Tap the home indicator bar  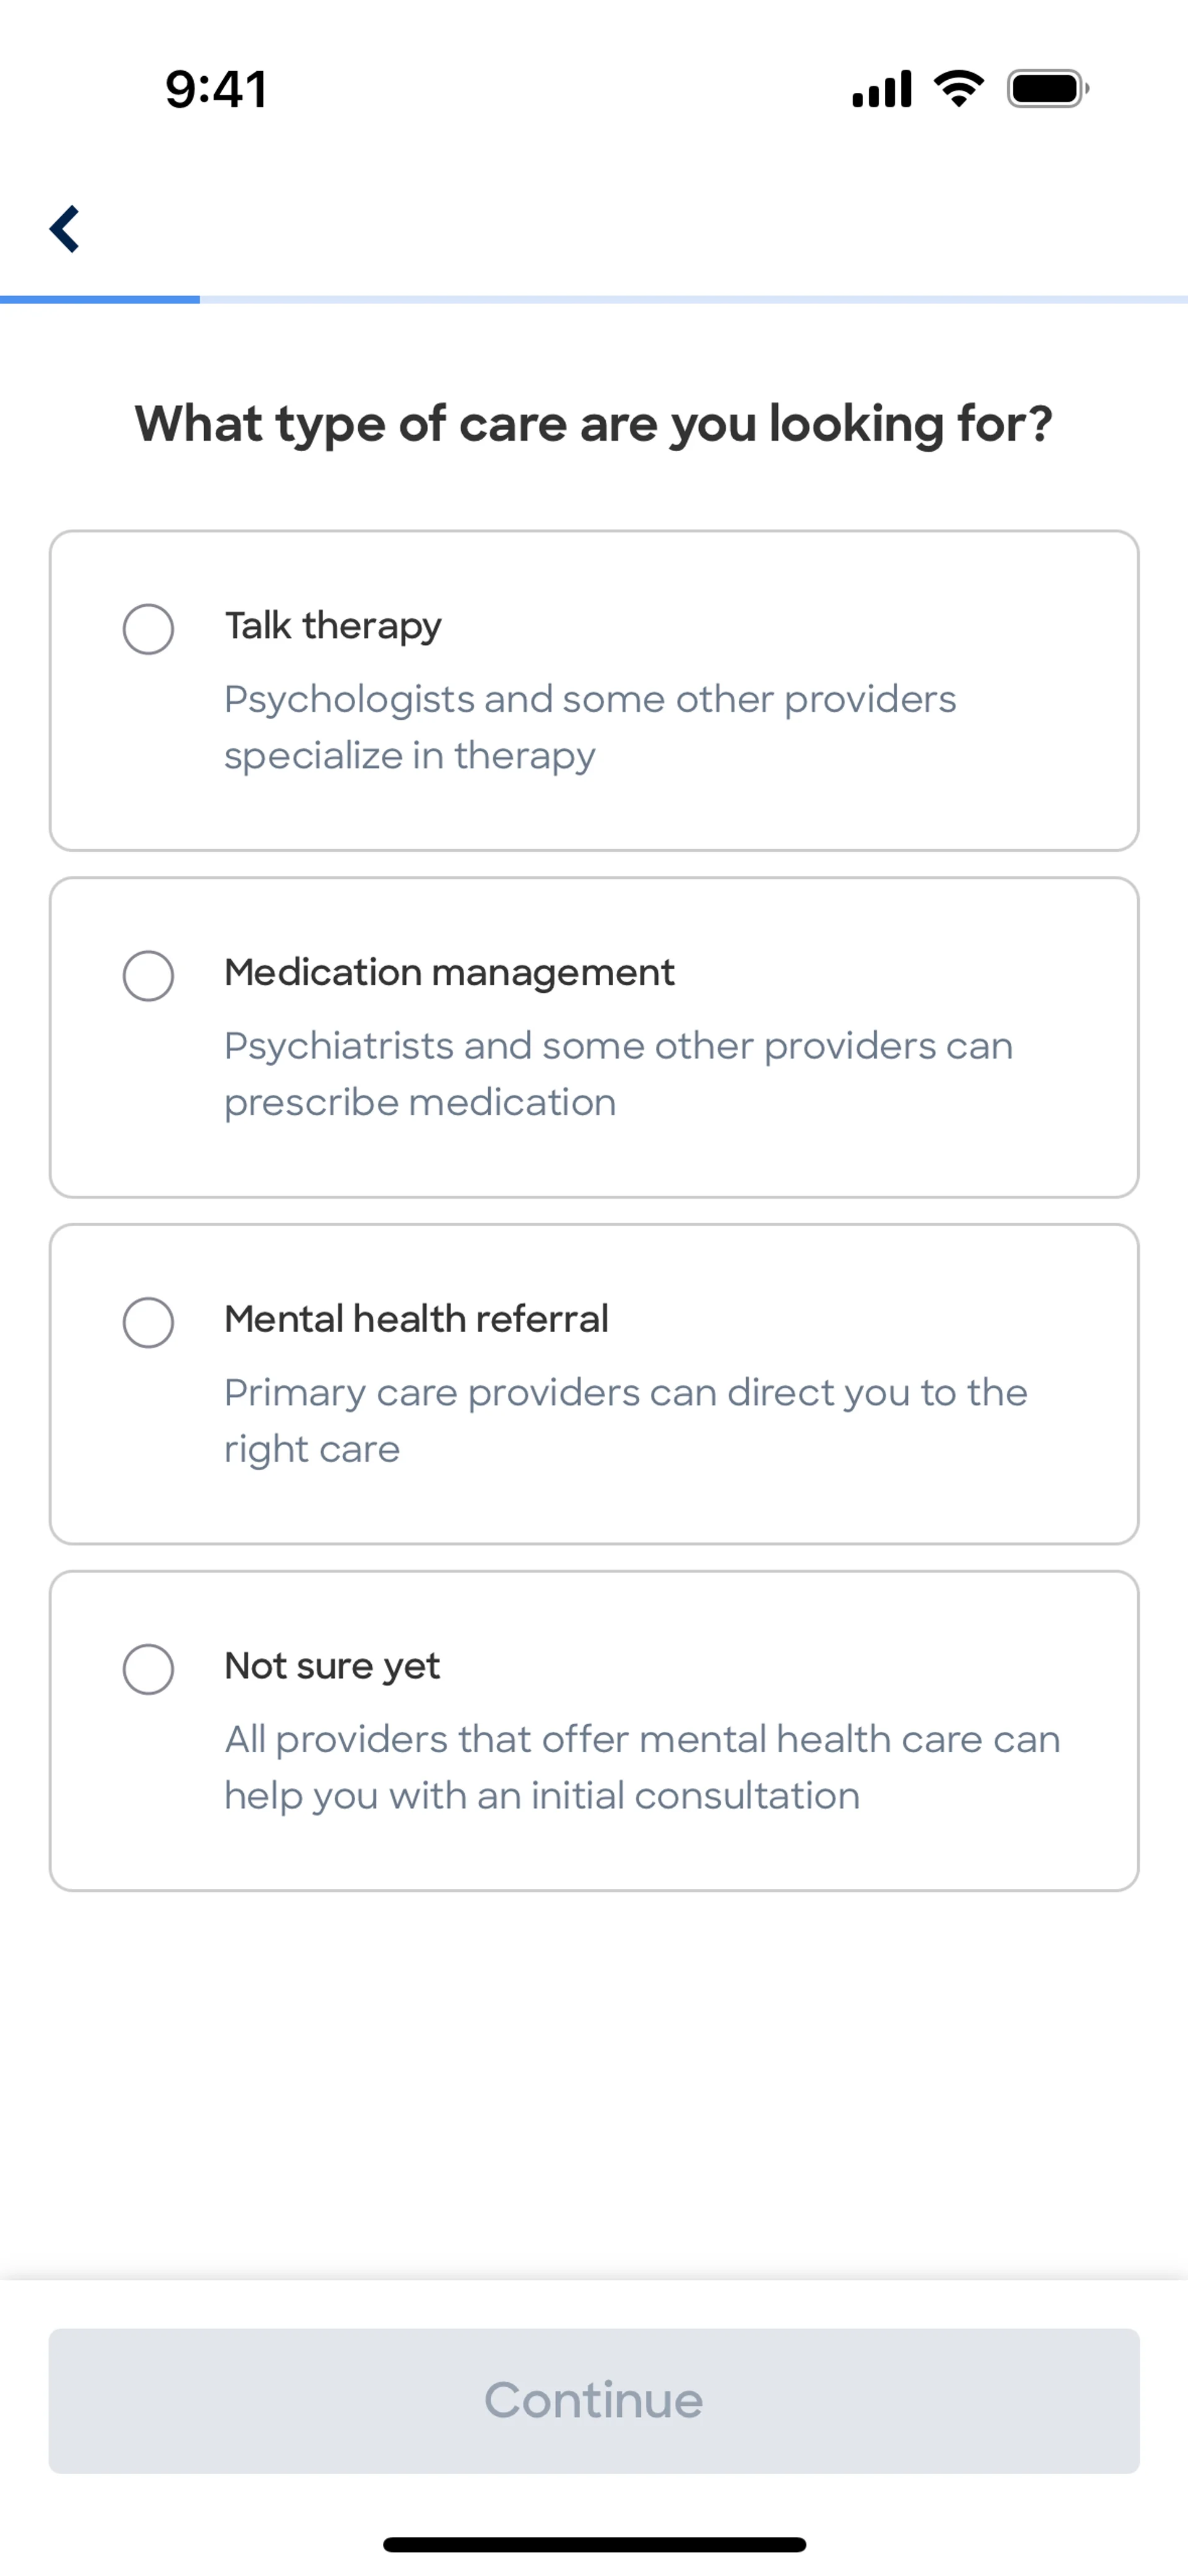pyautogui.click(x=594, y=2544)
